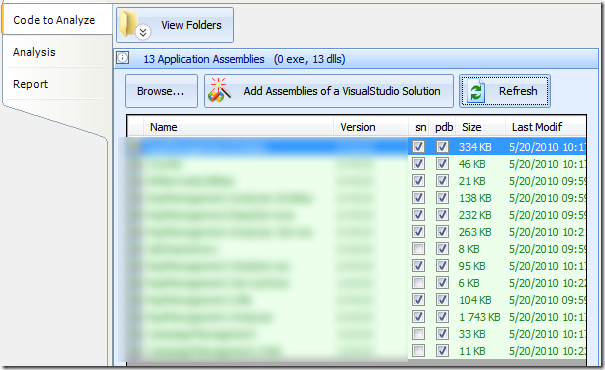Select the 334 KB size cell
605x370 pixels.
(475, 147)
